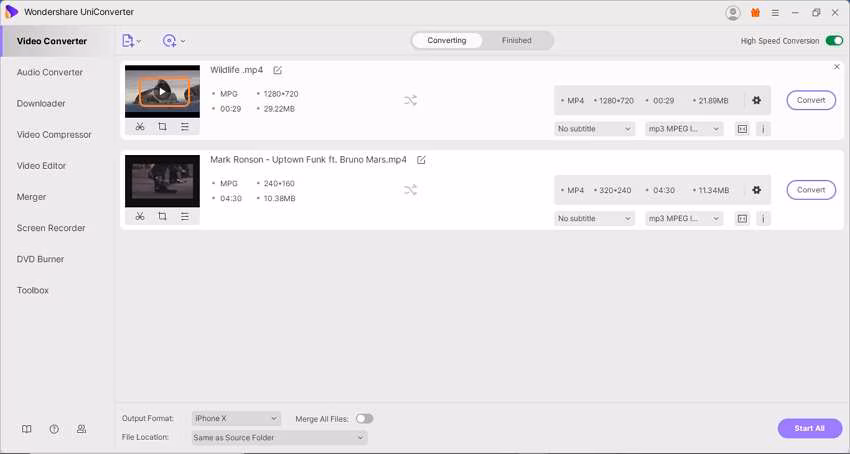Show info icon for Wildlife file
The height and width of the screenshot is (454, 850).
point(763,129)
